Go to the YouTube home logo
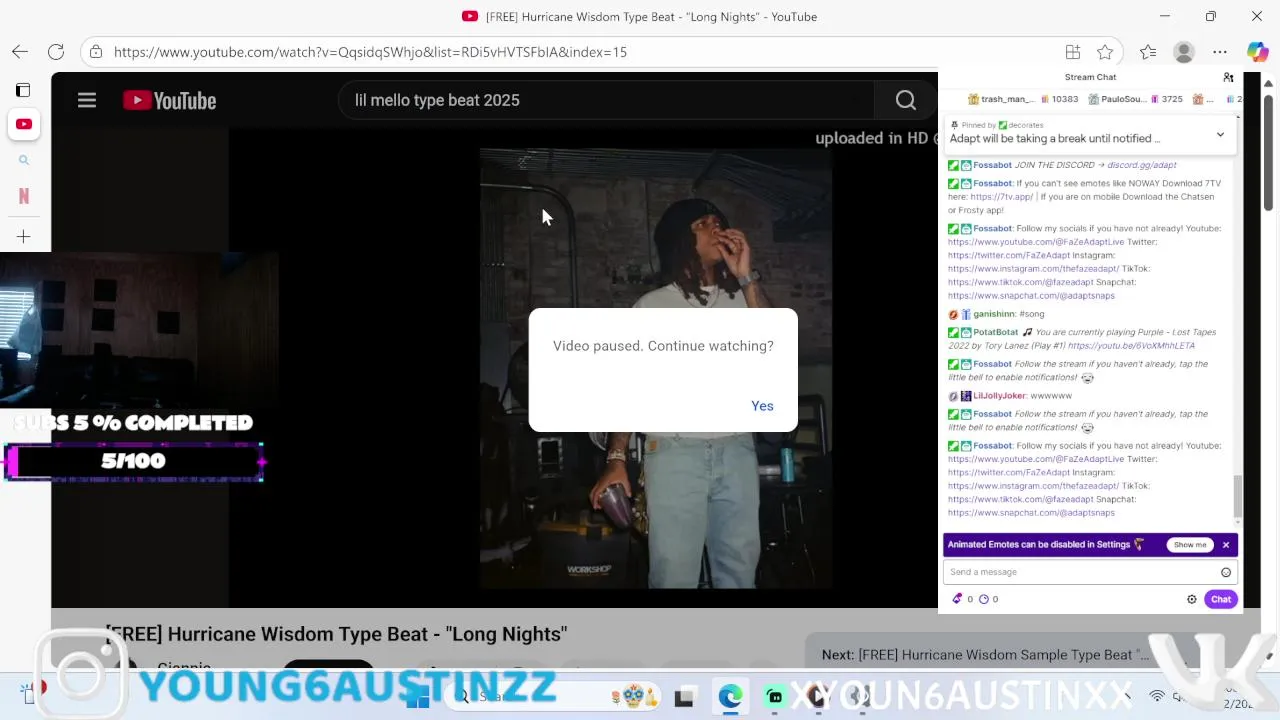The image size is (1280, 720). [169, 100]
